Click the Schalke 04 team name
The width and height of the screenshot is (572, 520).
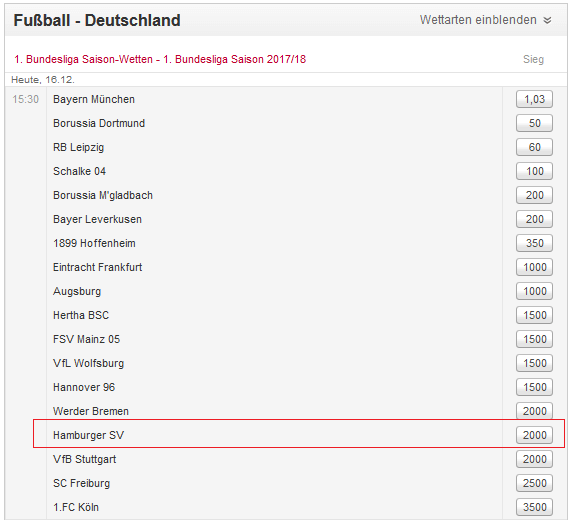[79, 171]
